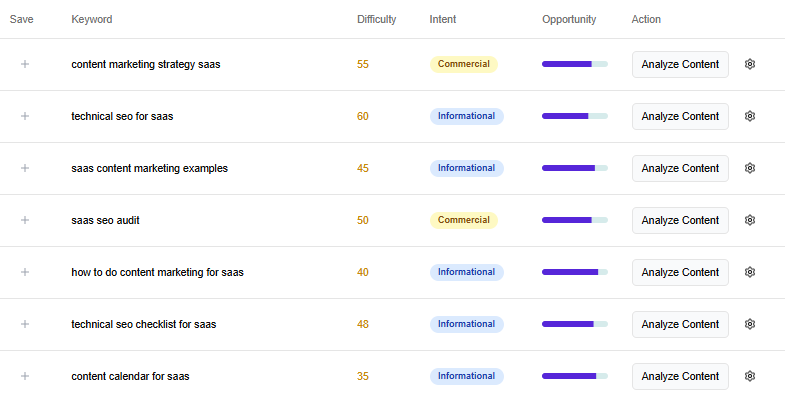Click the Intent column header

[x=443, y=20]
